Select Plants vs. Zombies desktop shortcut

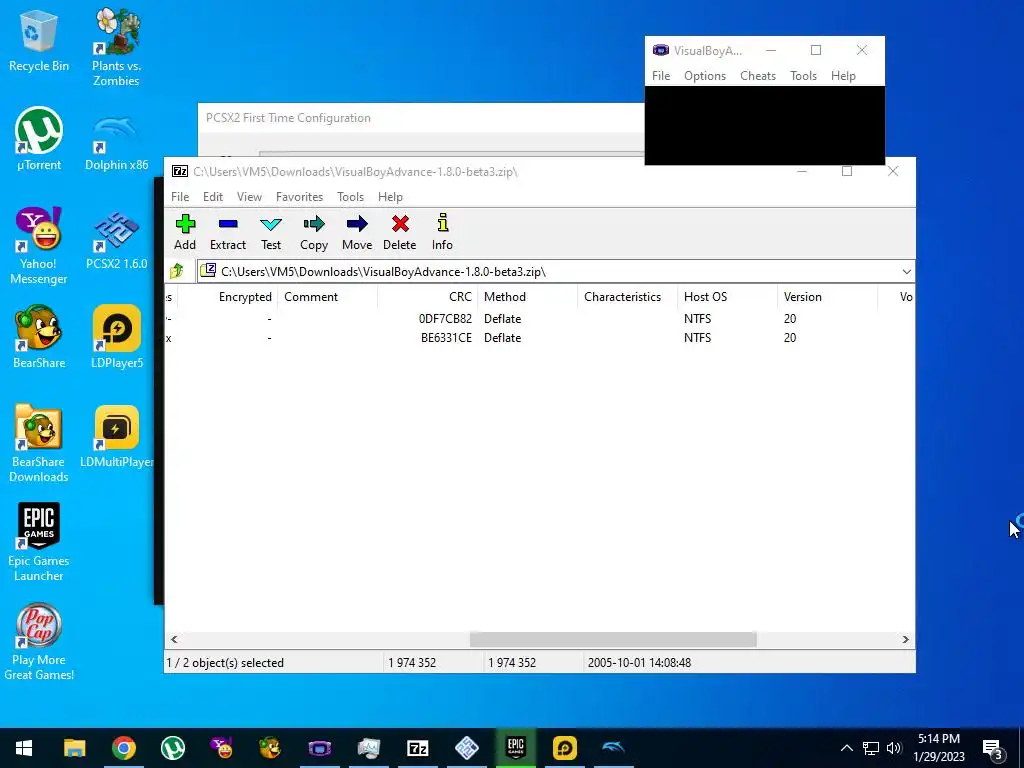click(x=116, y=47)
